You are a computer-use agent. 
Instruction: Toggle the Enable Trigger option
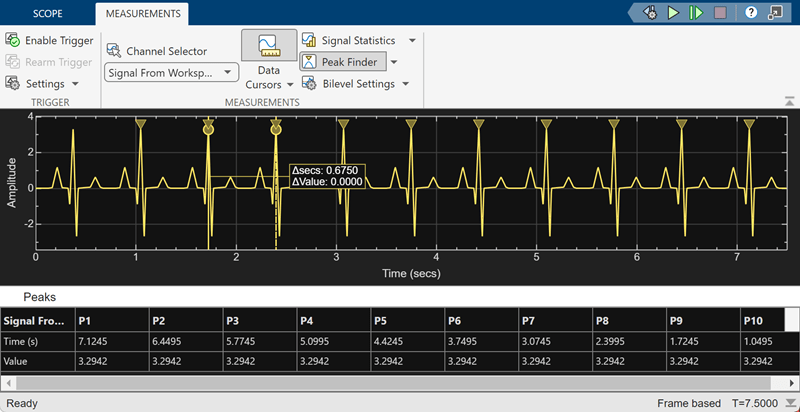[x=49, y=40]
